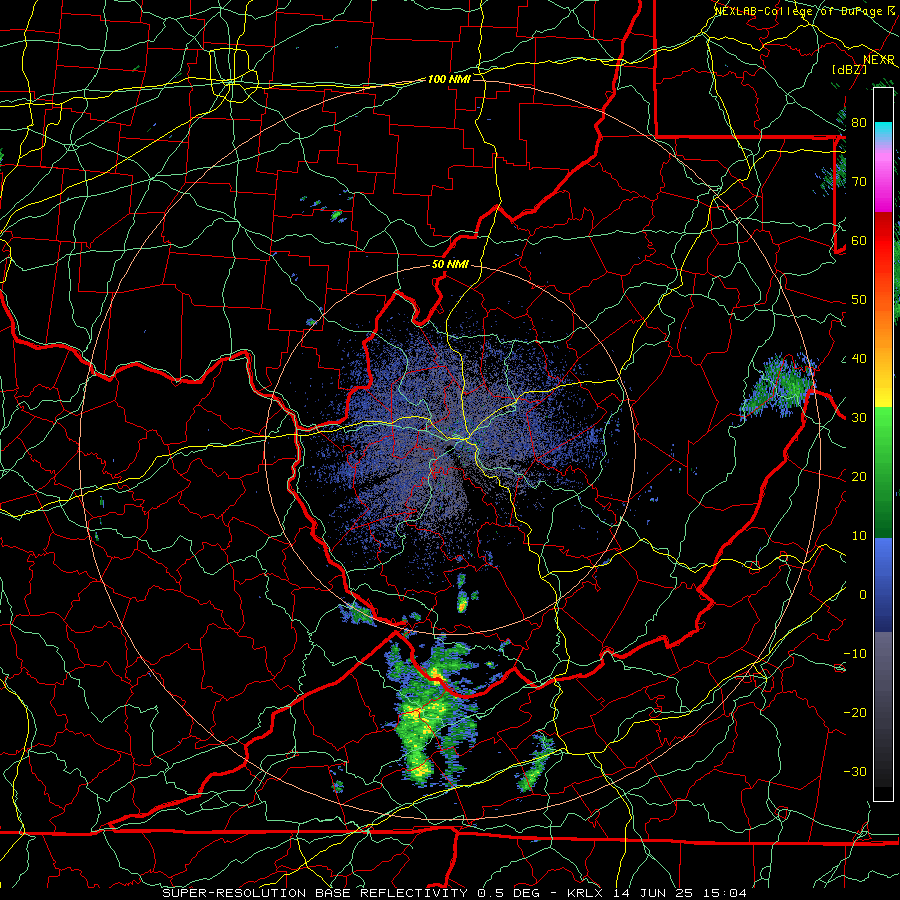Click the 100 NMI range ring label
900x900 pixels.
449,79
